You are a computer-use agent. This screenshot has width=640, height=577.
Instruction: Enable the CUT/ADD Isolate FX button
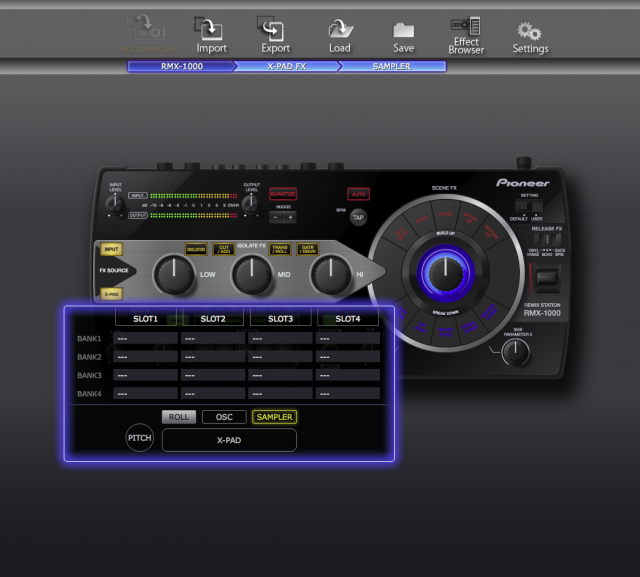click(224, 249)
